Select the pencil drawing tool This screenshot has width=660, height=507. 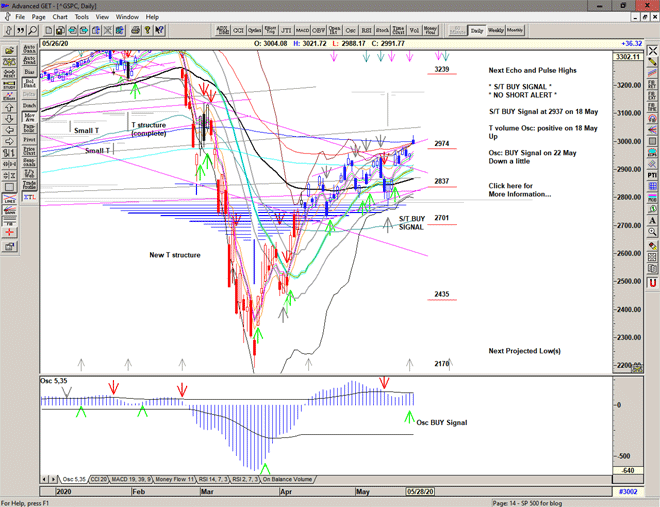tap(652, 62)
